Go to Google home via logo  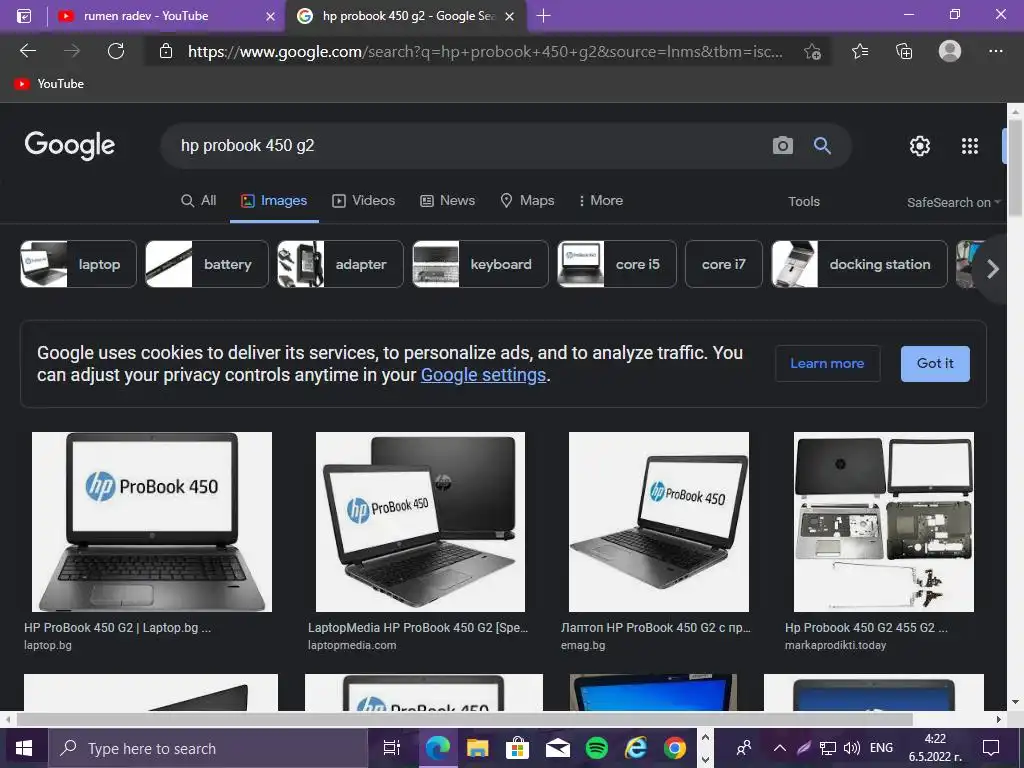[70, 145]
